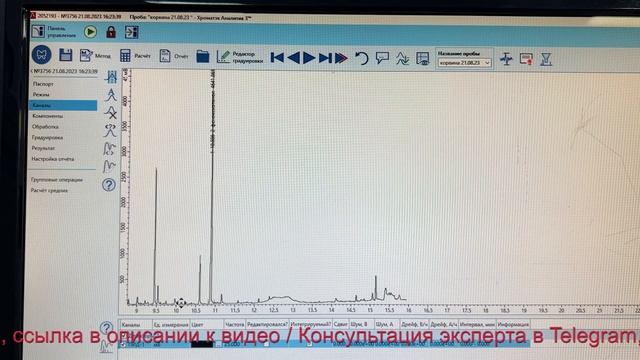Viewport: 640px width, 360px height.
Task: Open the Градуировка section
Action: [x=47, y=138]
